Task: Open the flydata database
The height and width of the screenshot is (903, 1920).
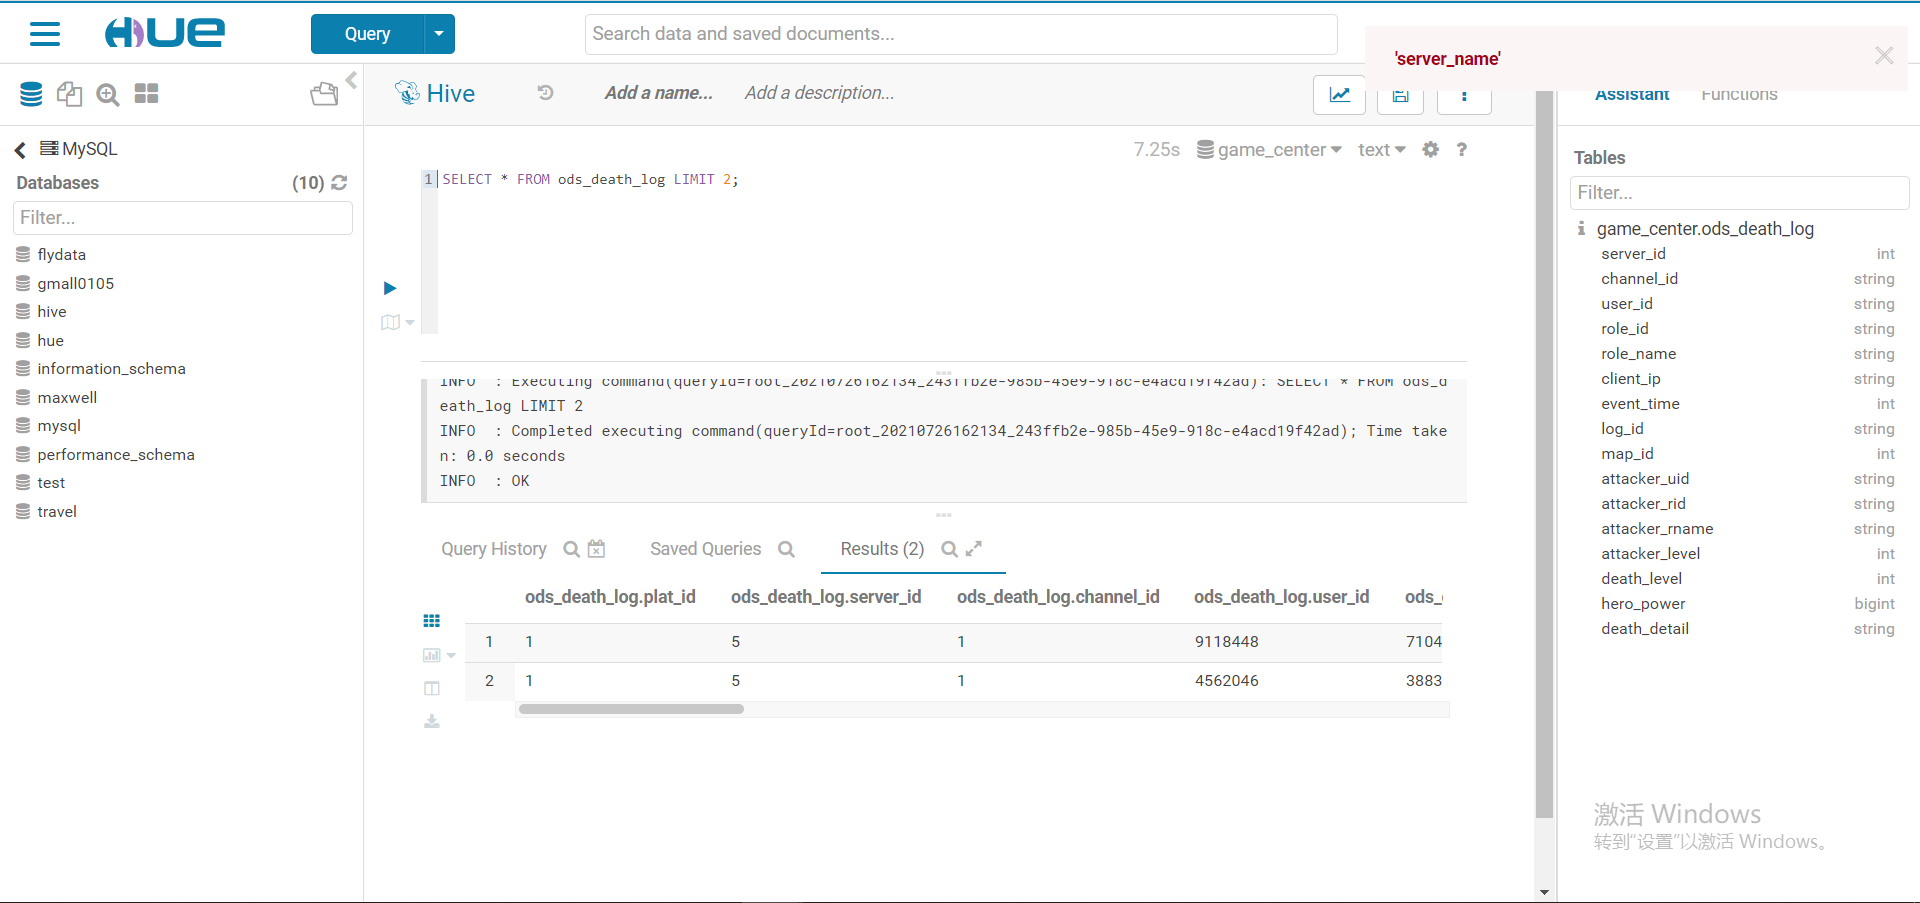Action: (x=62, y=255)
